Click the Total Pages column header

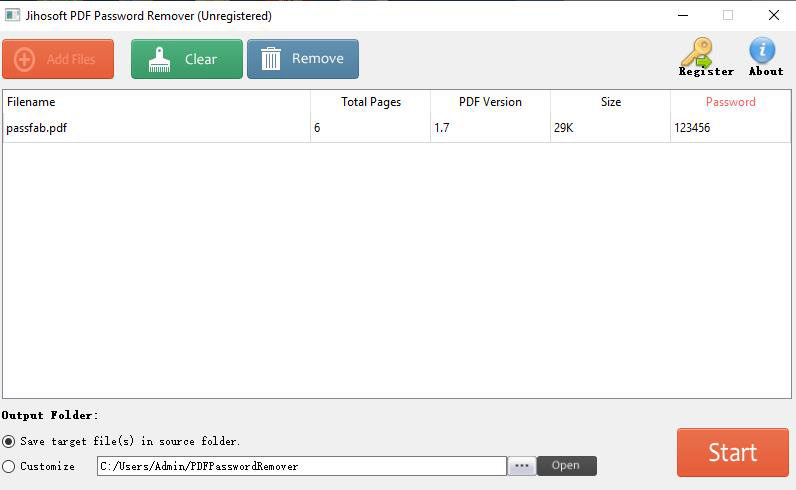370,102
